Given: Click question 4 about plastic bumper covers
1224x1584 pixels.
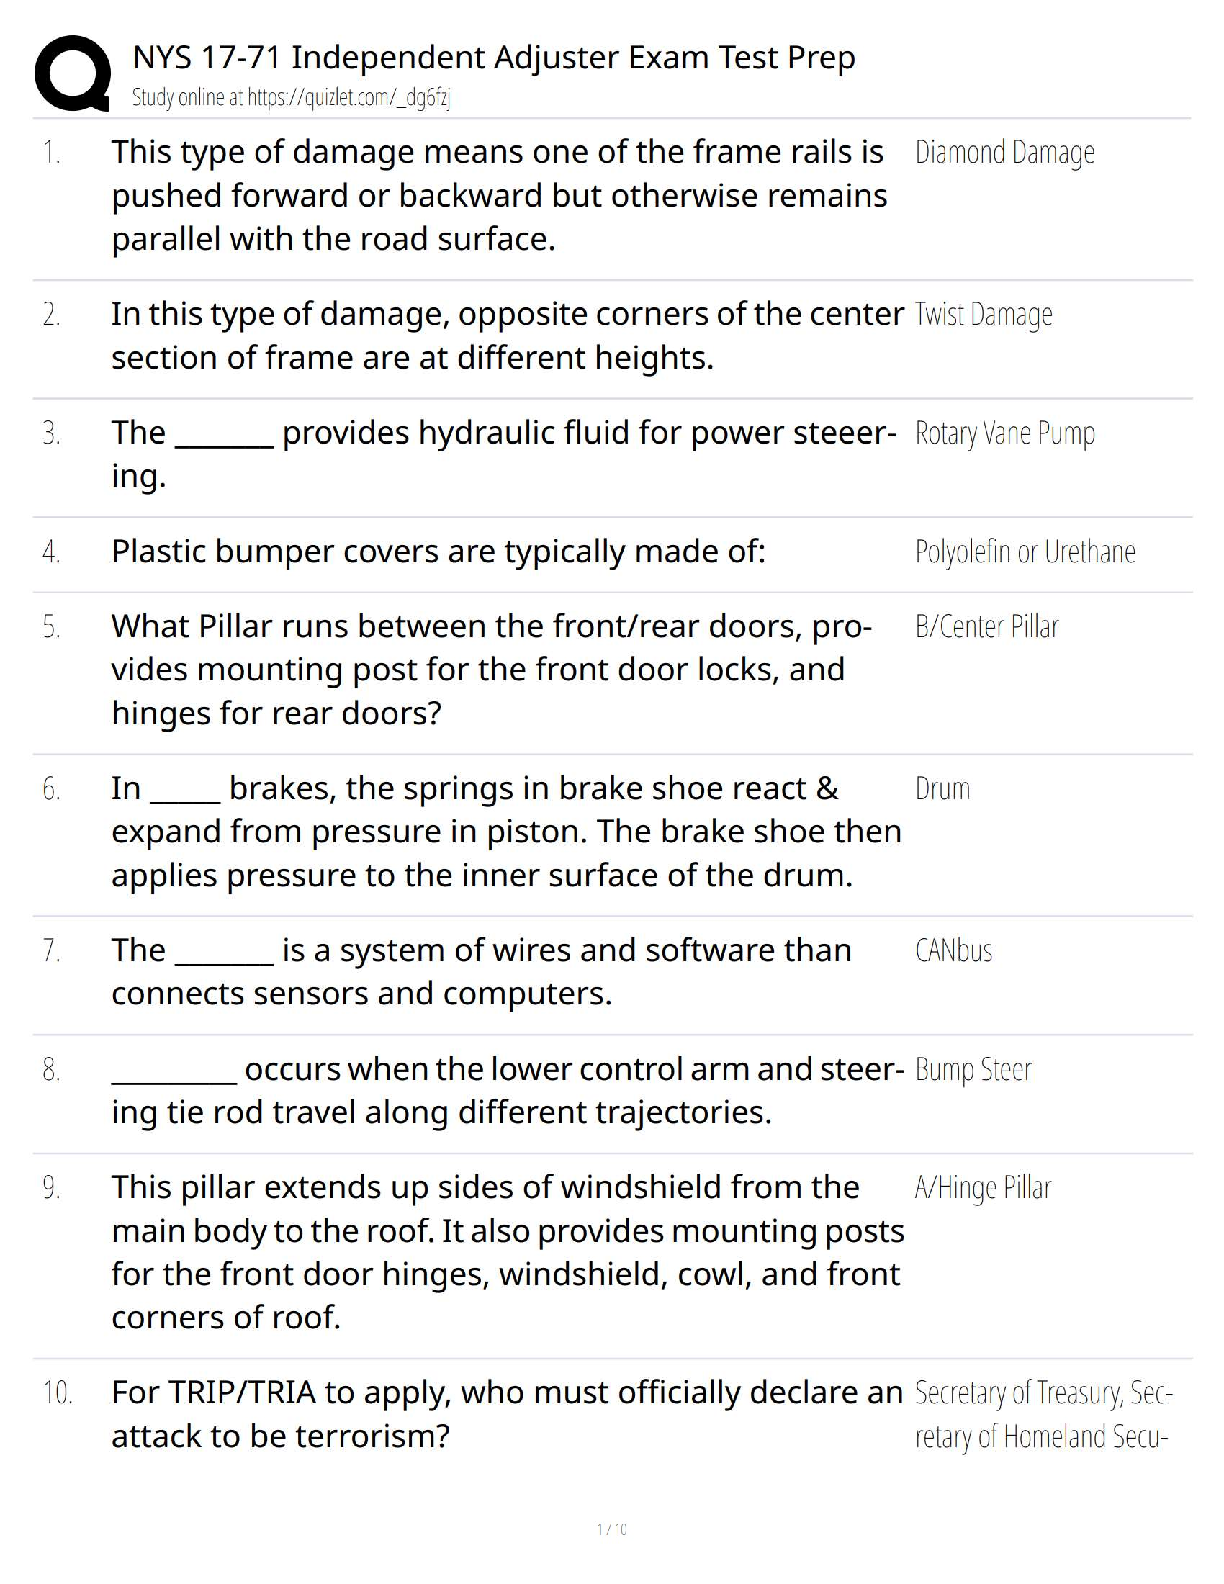Looking at the screenshot, I should 438,552.
